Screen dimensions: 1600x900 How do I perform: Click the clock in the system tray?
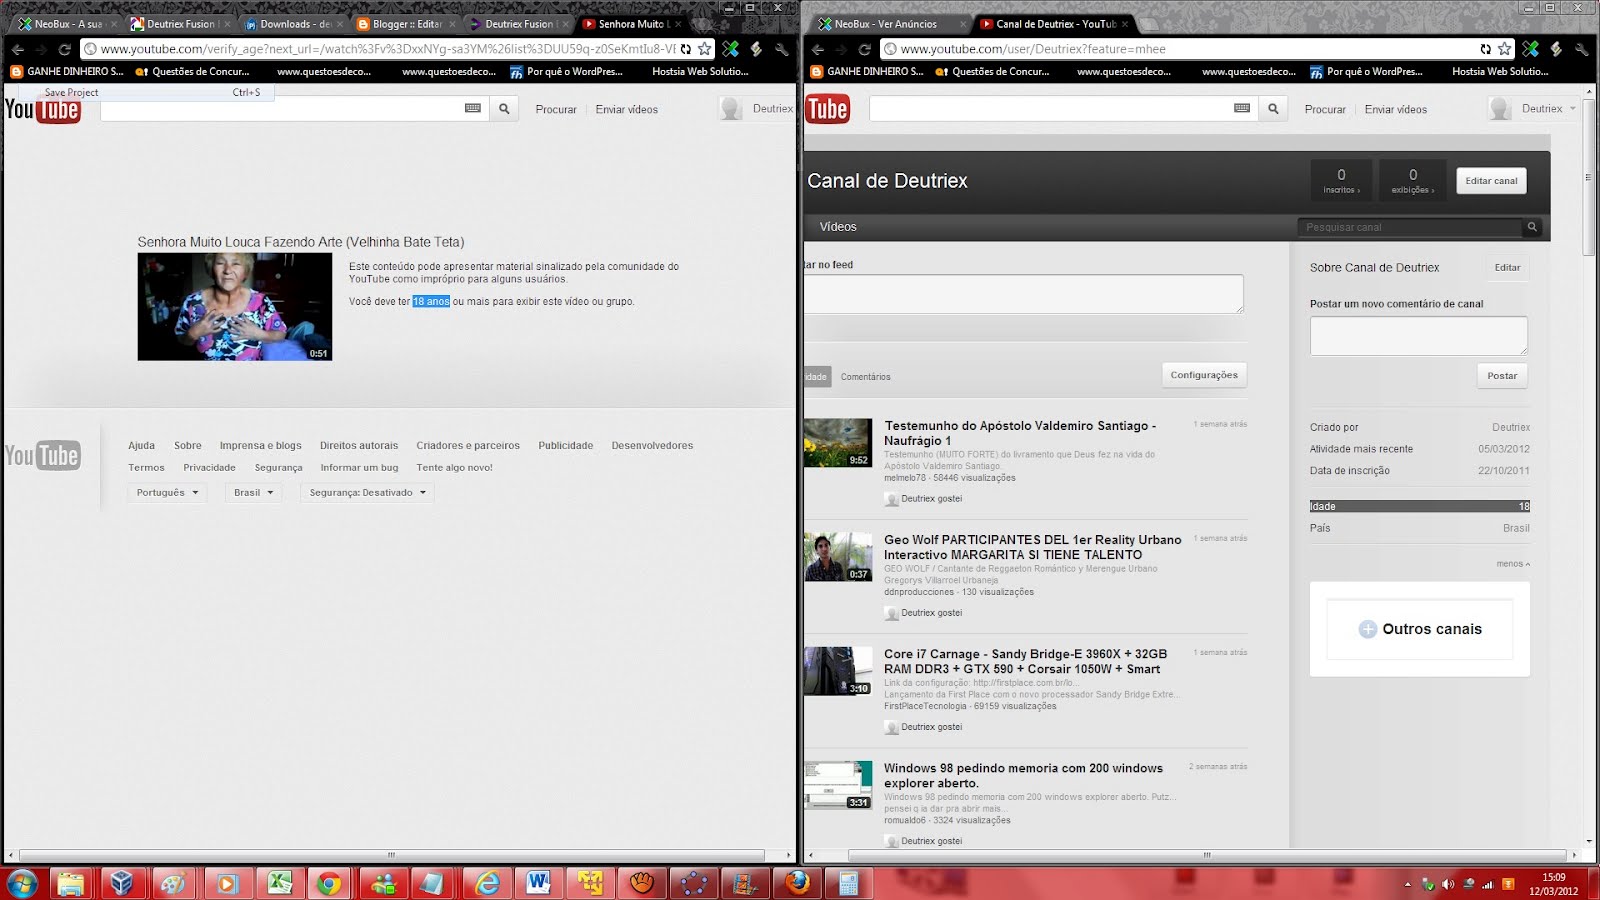1553,884
